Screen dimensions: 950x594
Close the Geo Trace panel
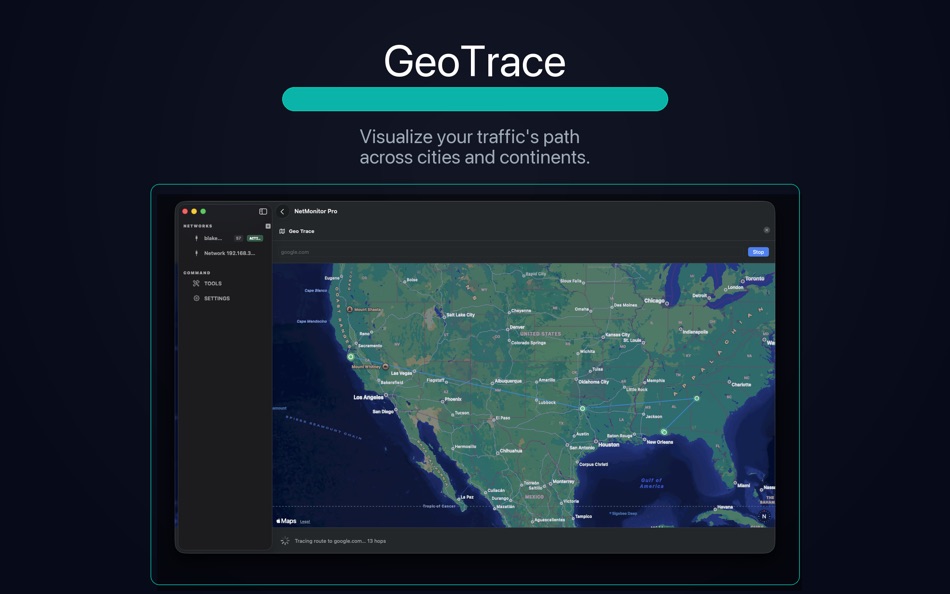tap(766, 230)
